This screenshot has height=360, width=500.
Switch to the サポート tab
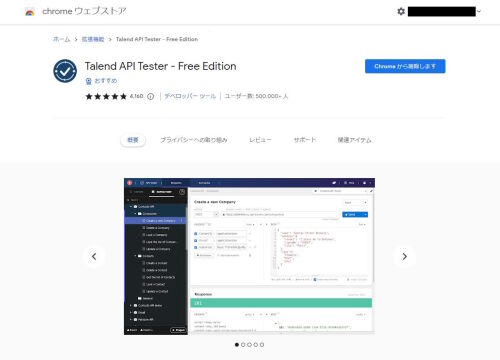(305, 140)
